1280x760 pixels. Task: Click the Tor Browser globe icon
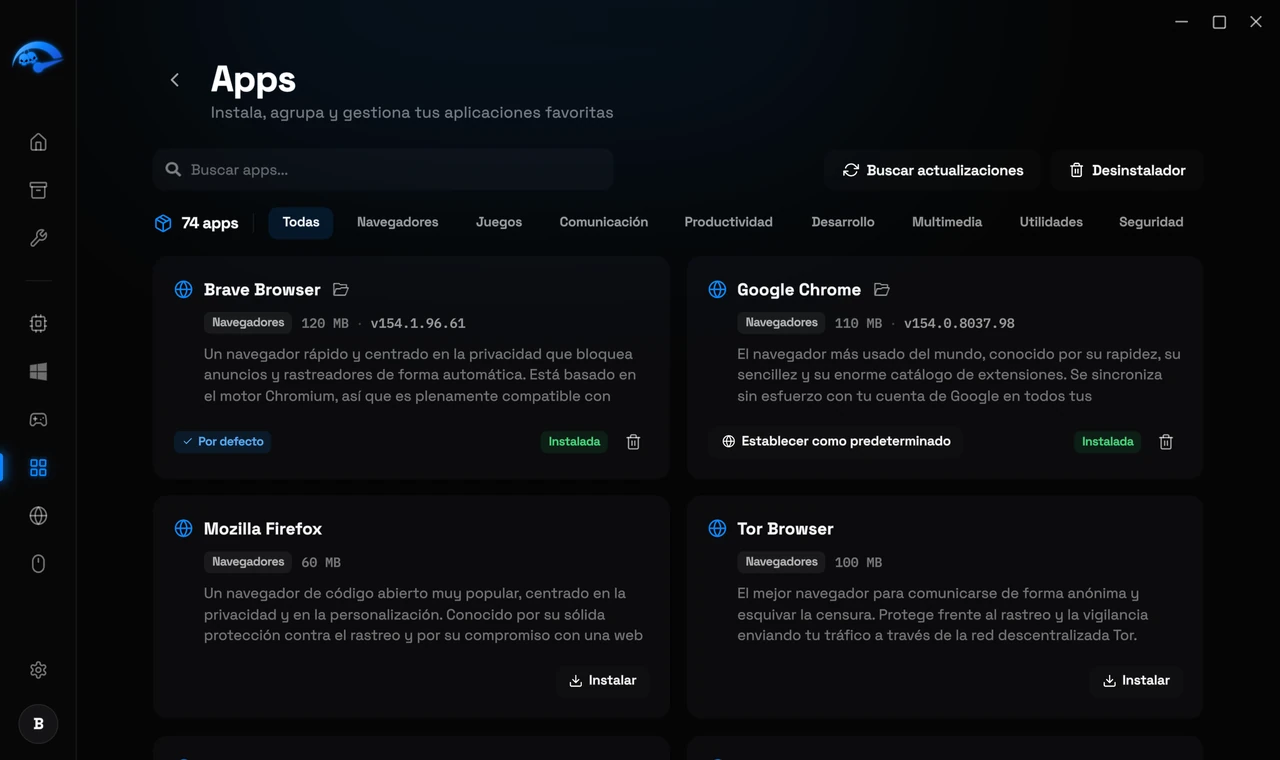717,528
